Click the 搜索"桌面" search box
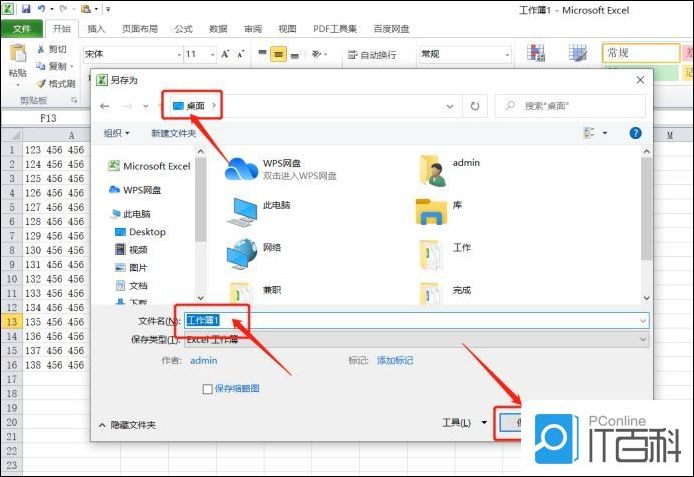This screenshot has height=477, width=694. pyautogui.click(x=570, y=106)
